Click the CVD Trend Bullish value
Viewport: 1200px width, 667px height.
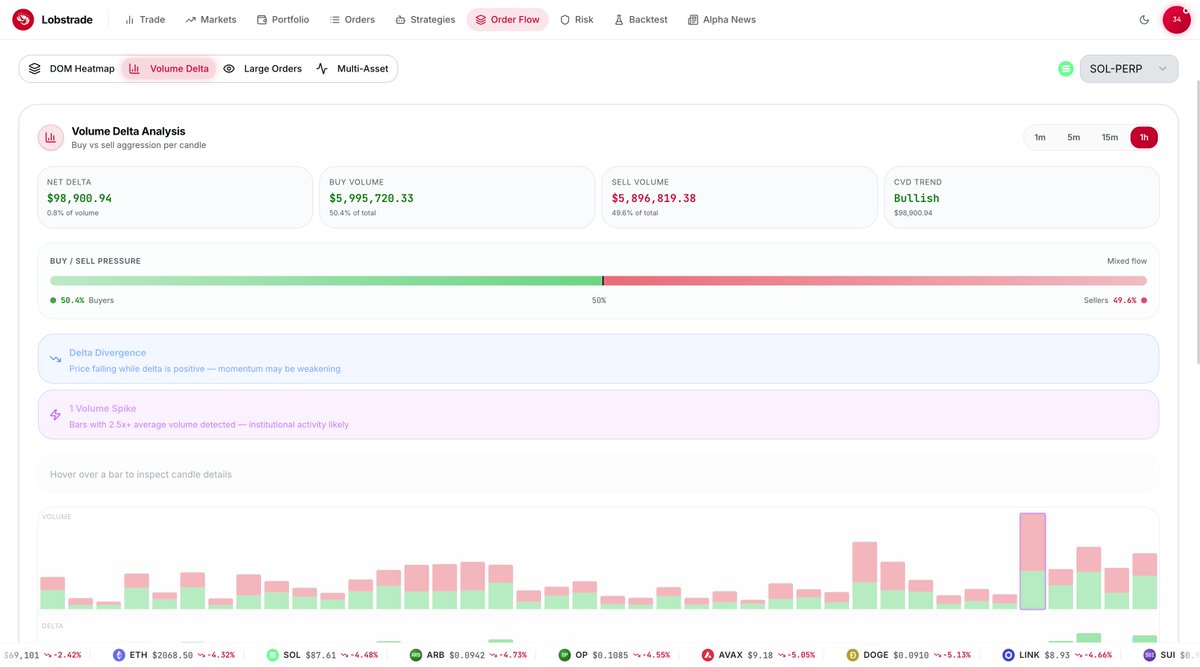tap(916, 198)
